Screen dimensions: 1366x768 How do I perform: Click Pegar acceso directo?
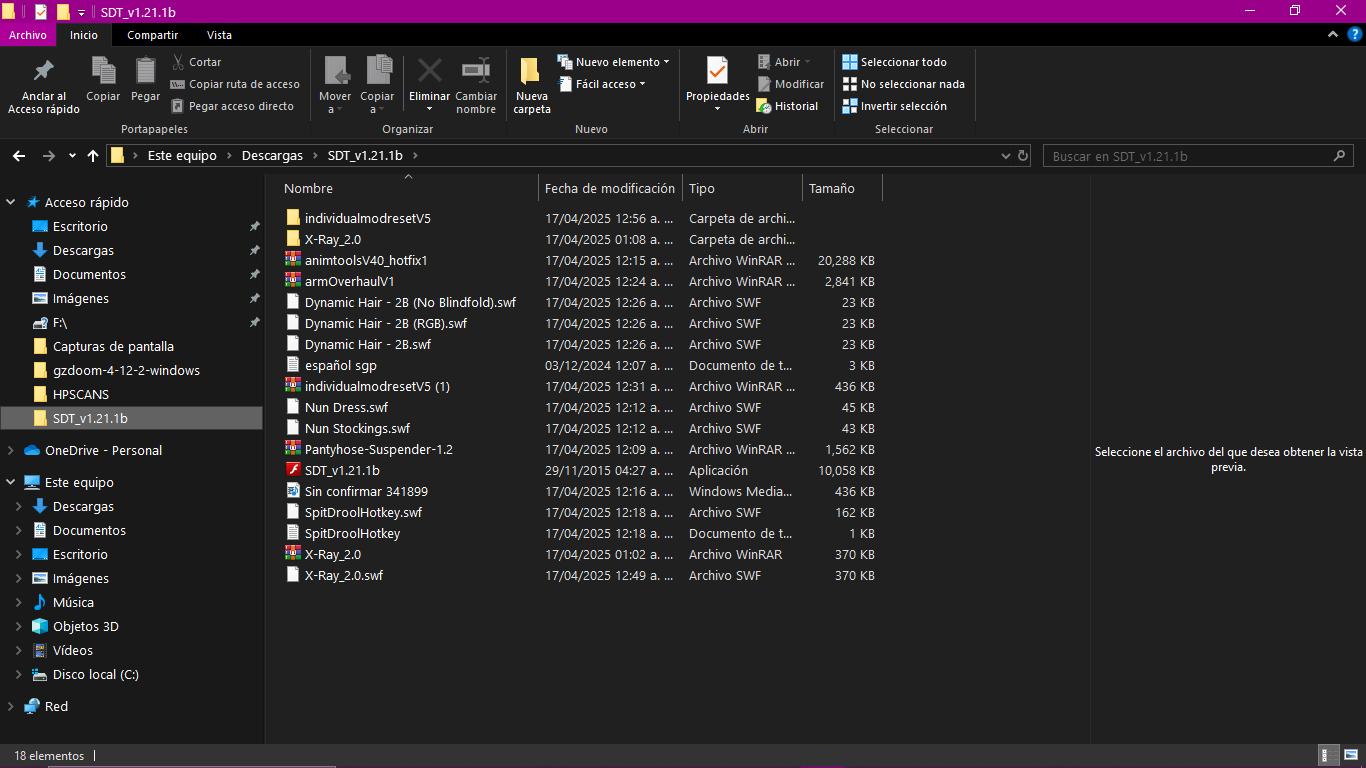(x=232, y=106)
